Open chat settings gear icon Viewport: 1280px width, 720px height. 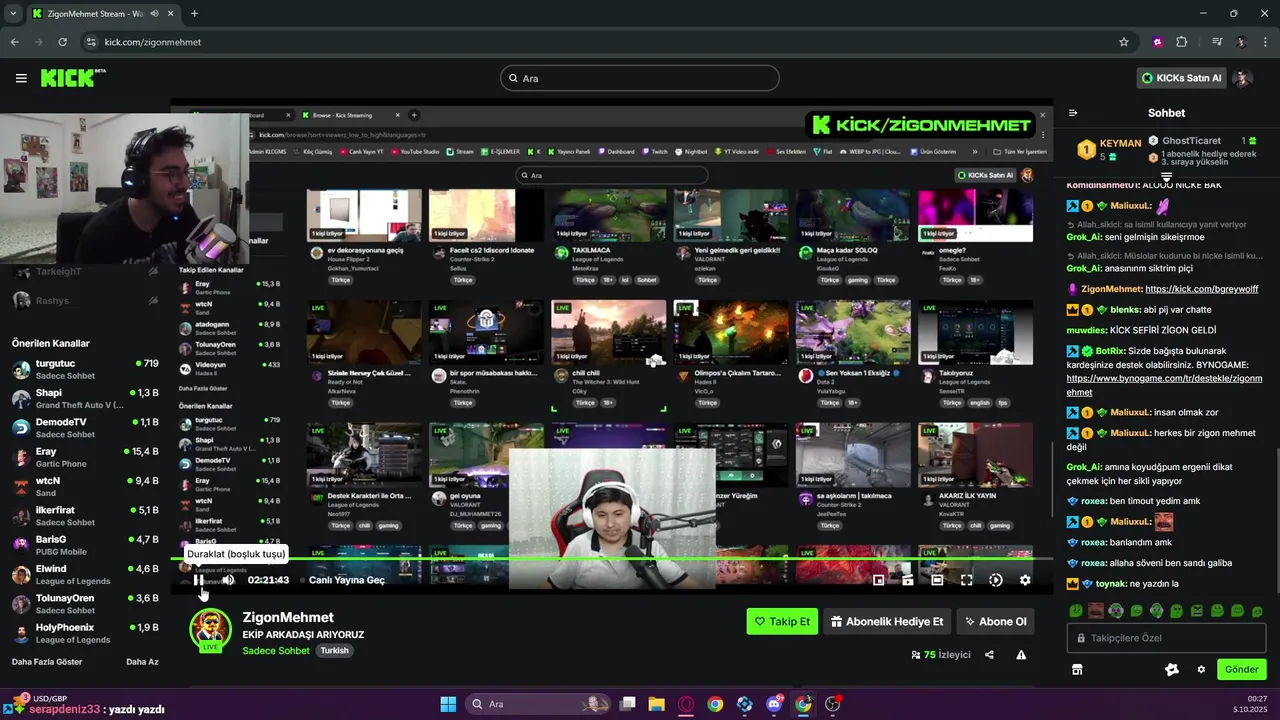pyautogui.click(x=1201, y=669)
